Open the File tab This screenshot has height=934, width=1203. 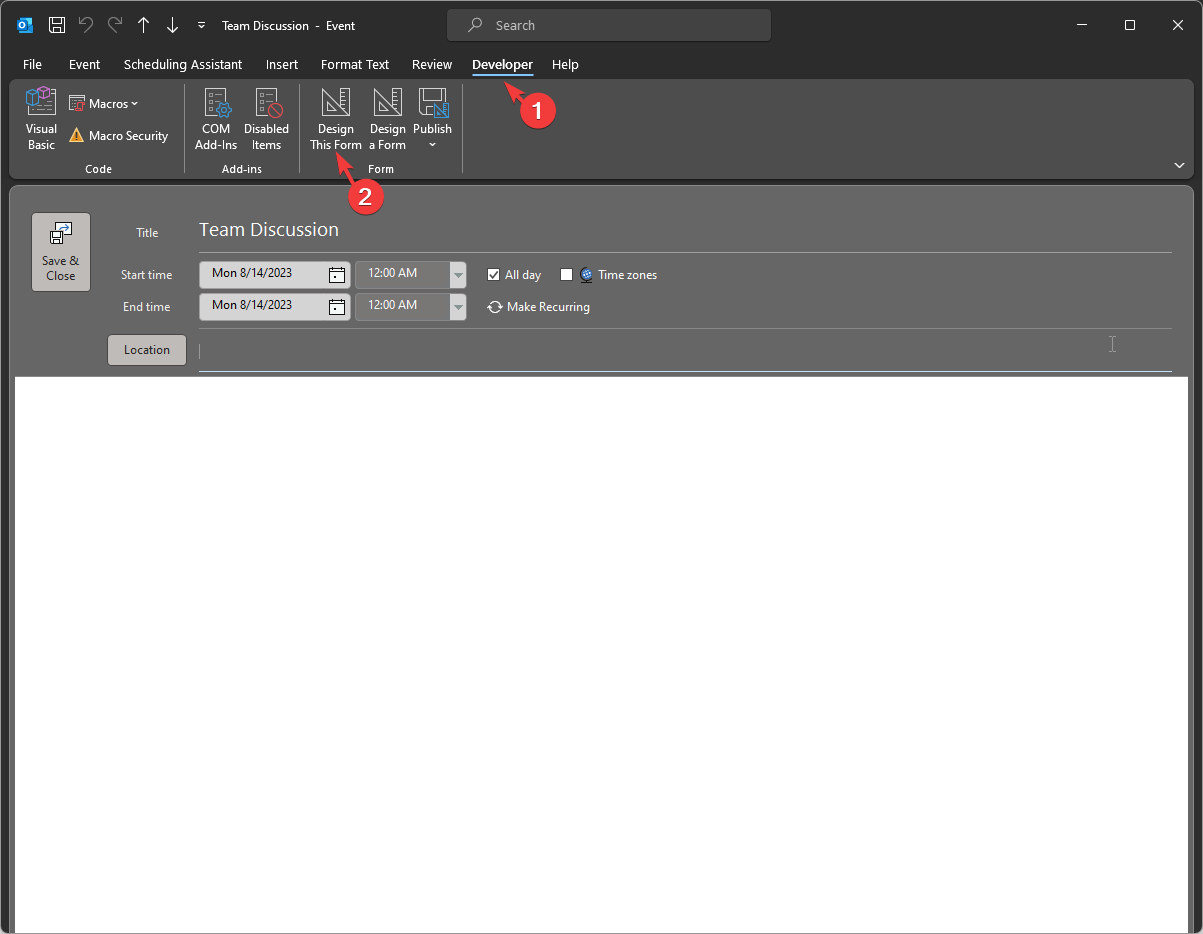coord(32,64)
